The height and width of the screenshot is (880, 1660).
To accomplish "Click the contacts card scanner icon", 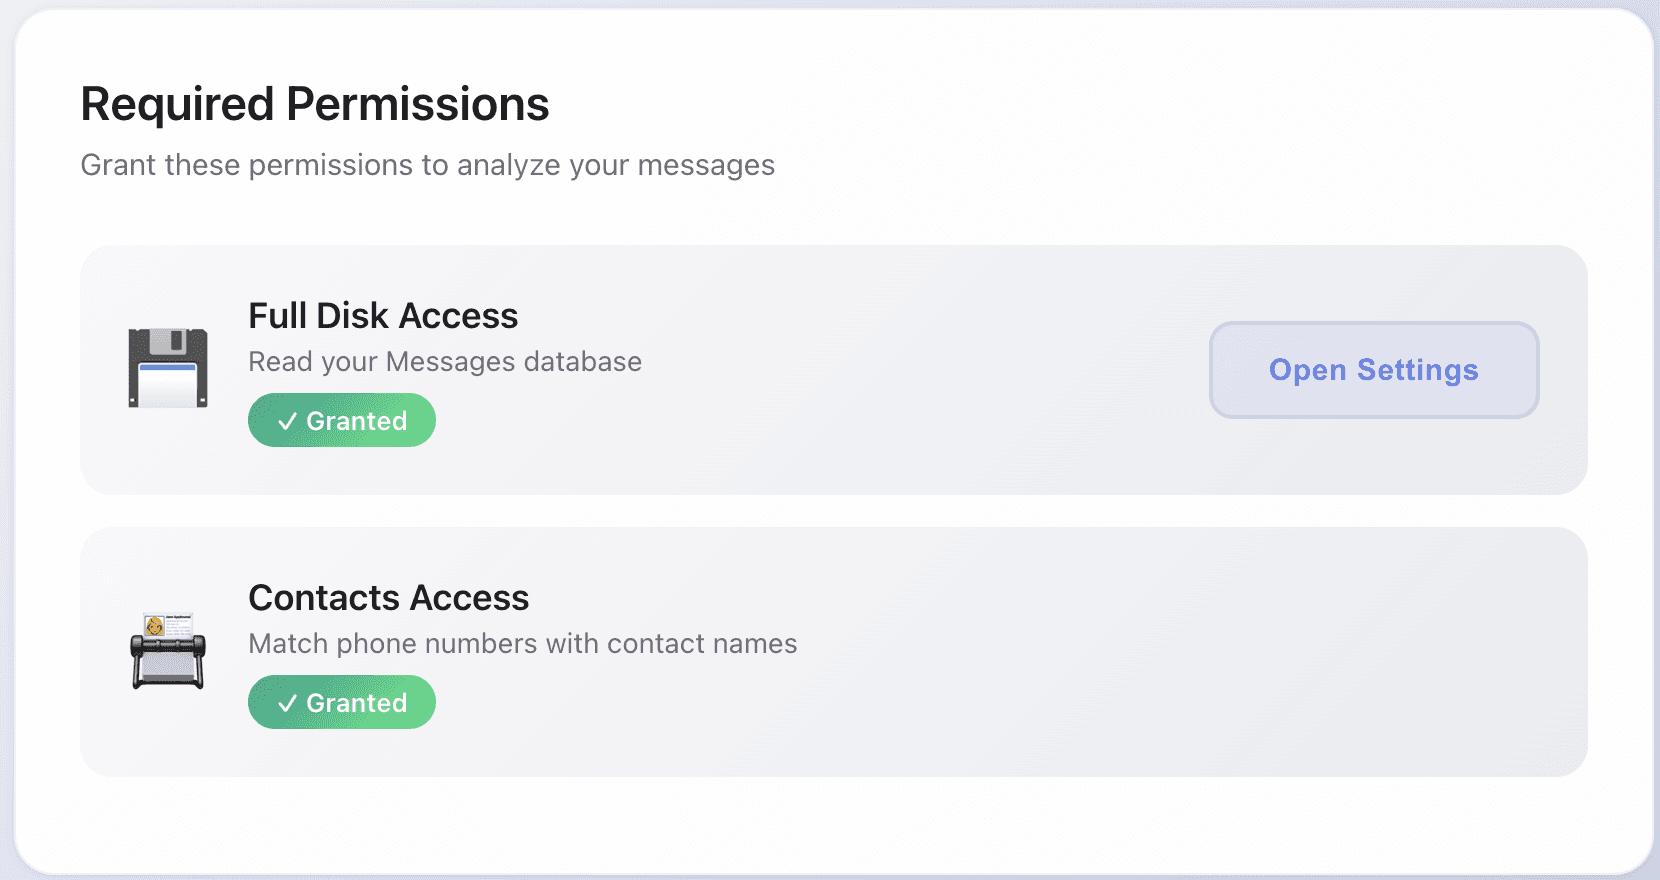I will 168,651.
